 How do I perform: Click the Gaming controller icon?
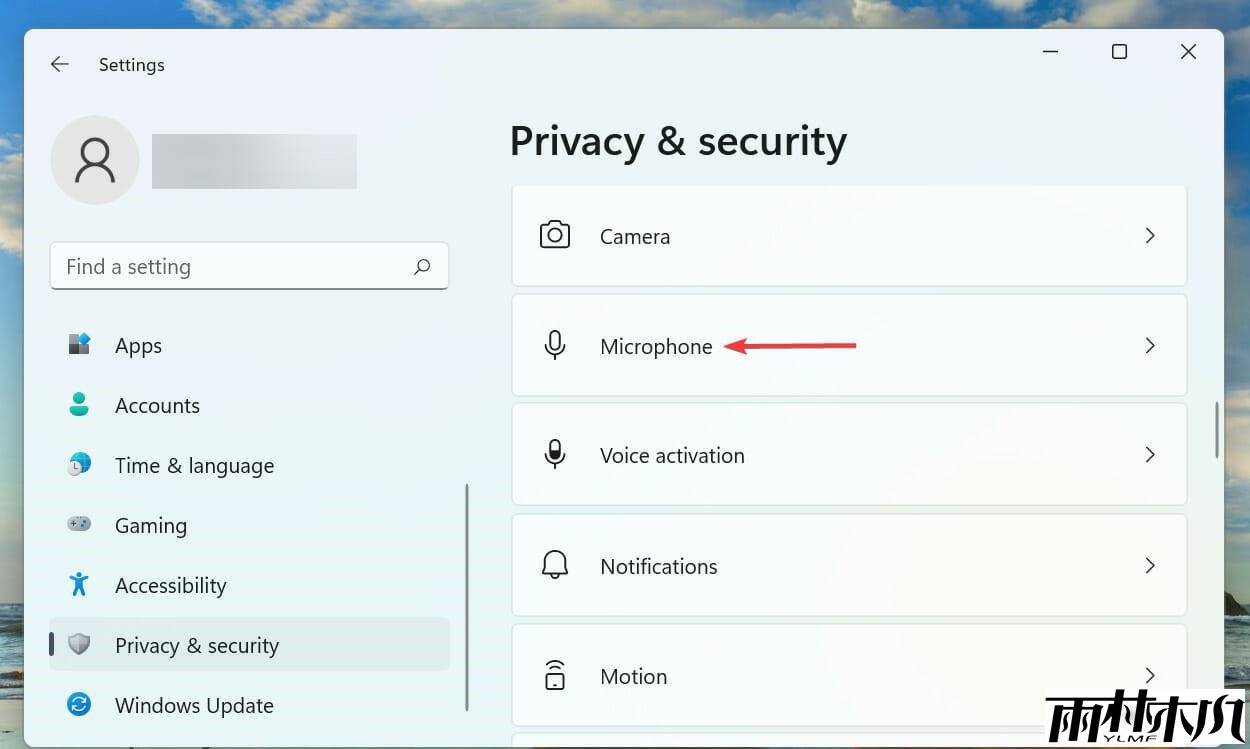80,524
